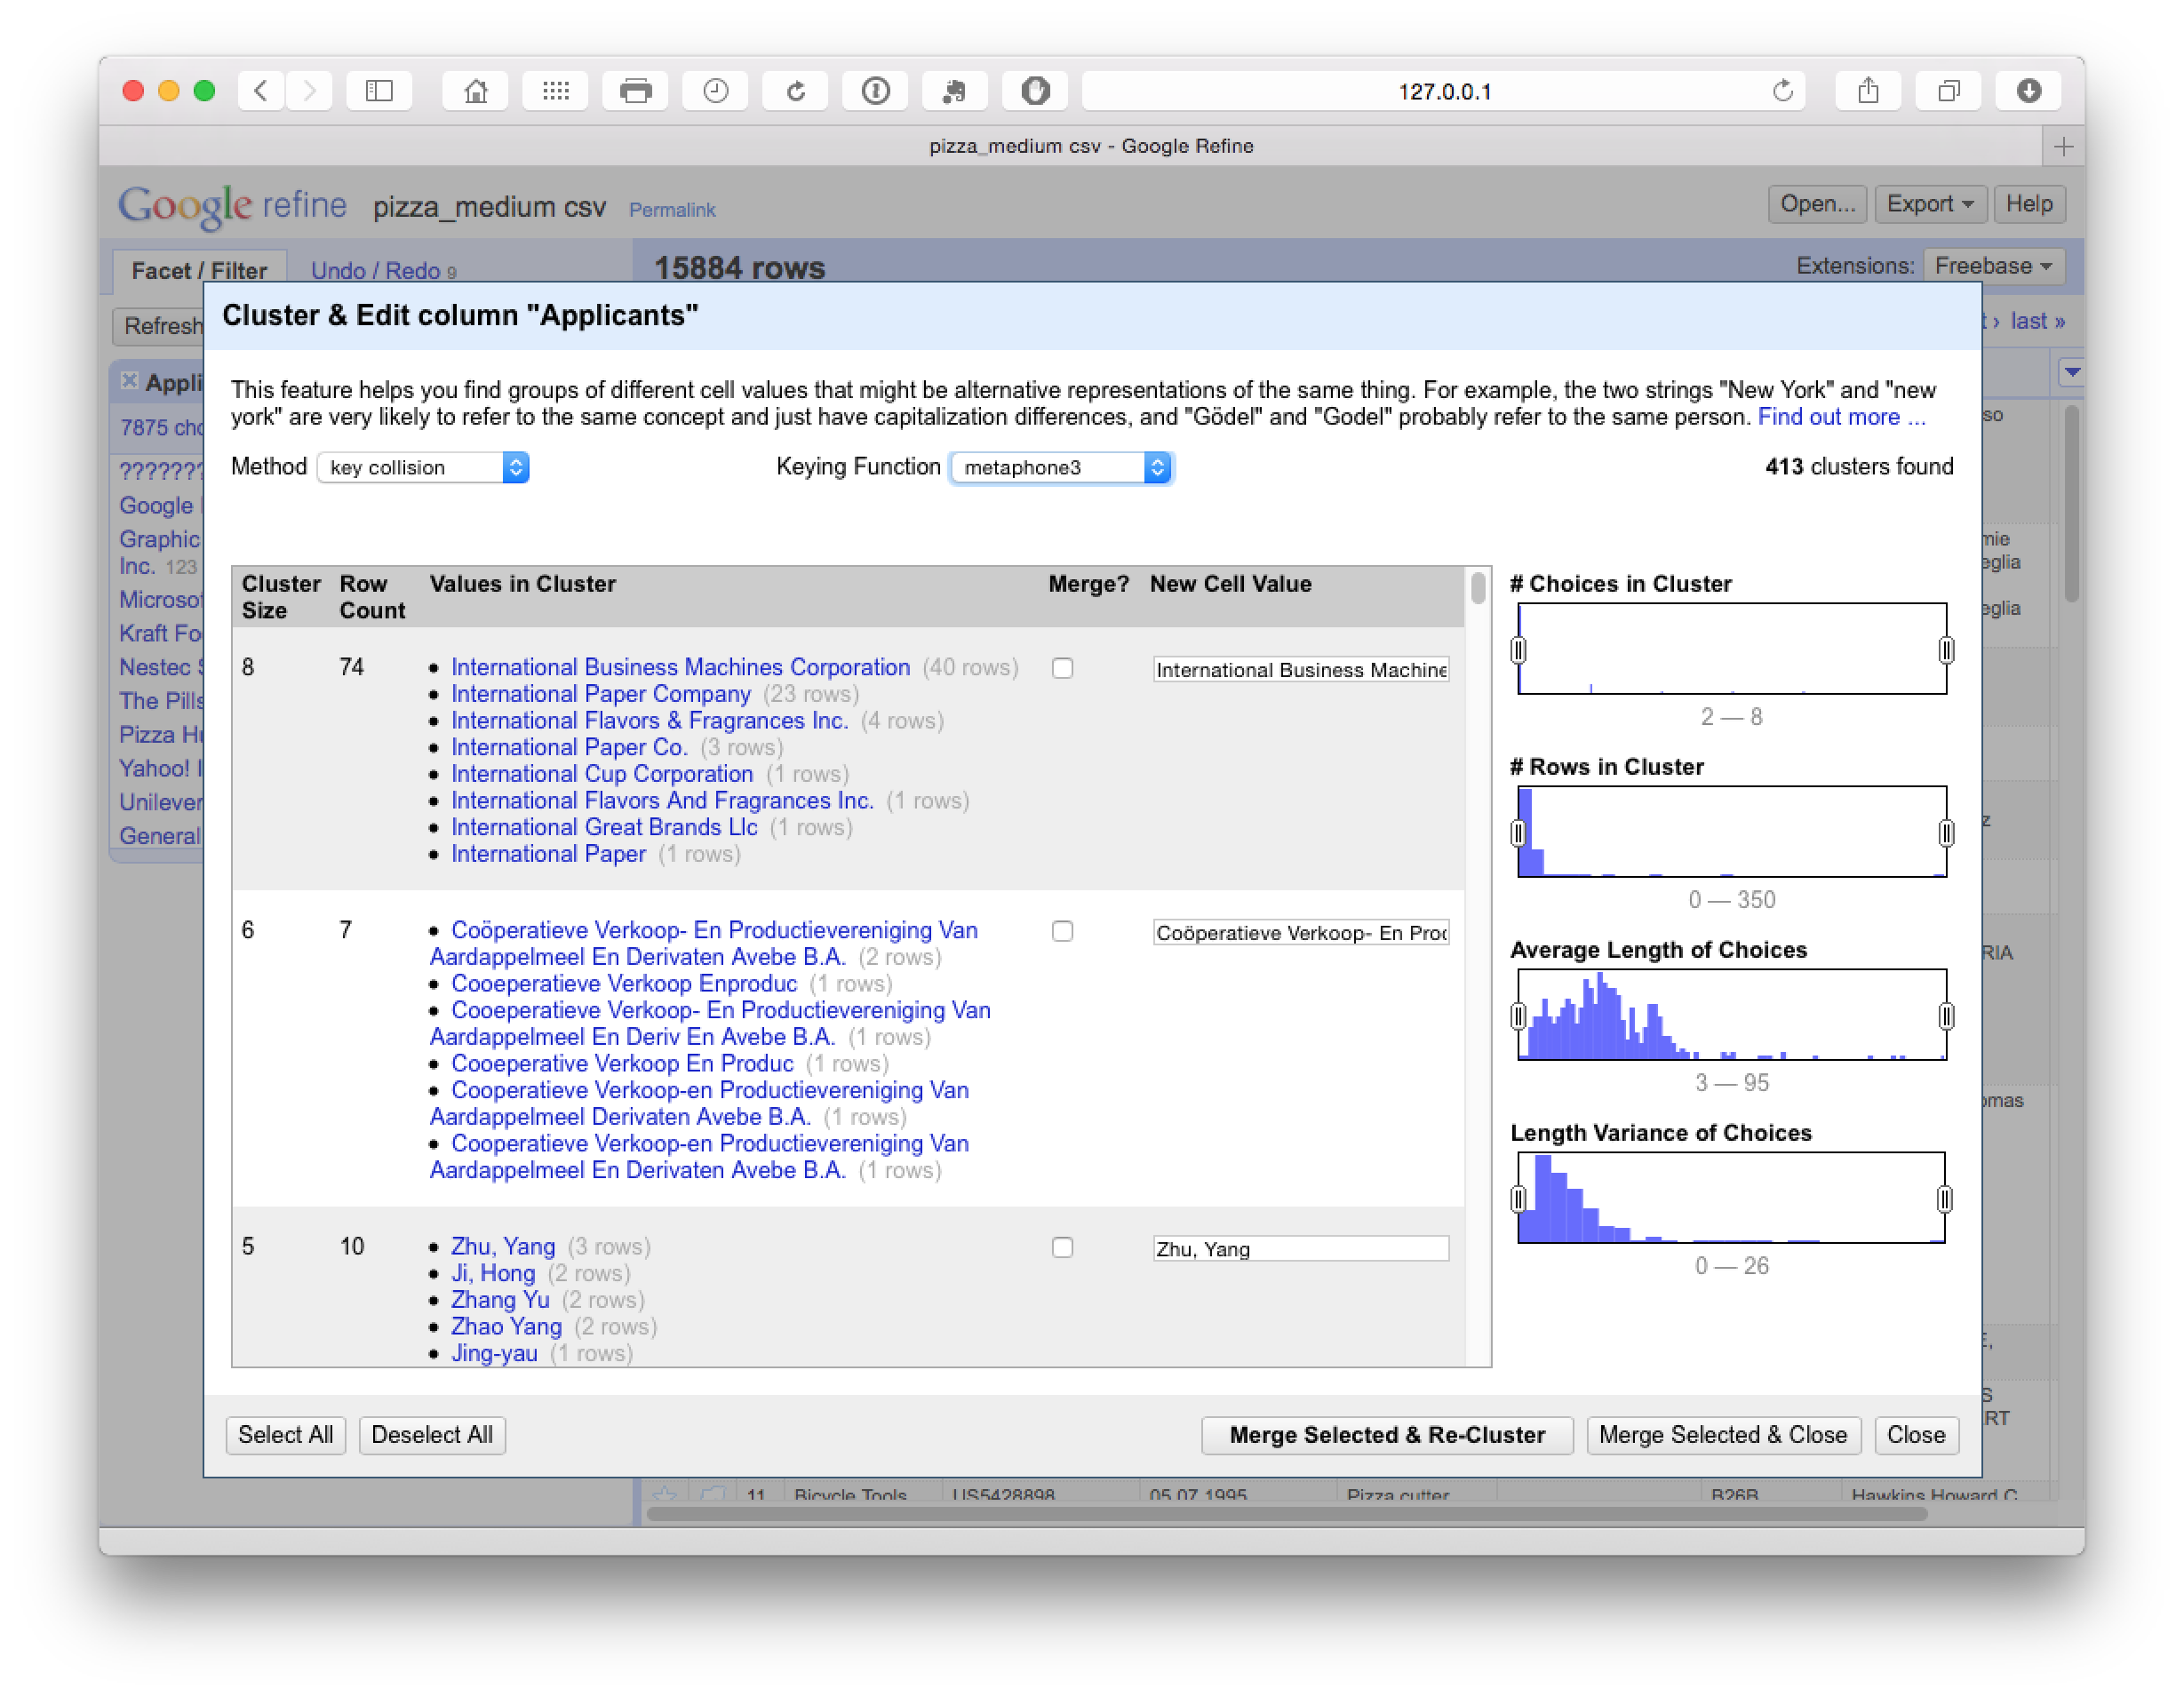Add a new tab with plus icon
Viewport: 2184px width, 1697px height.
(2063, 147)
